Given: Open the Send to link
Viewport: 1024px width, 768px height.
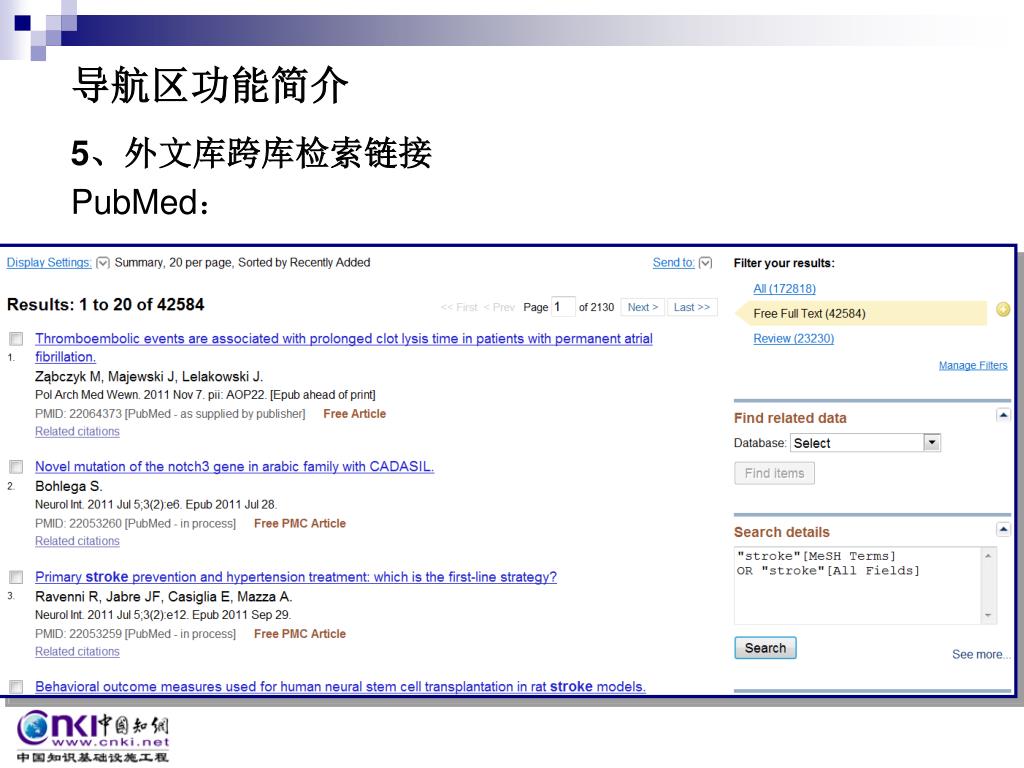Looking at the screenshot, I should tap(673, 263).
